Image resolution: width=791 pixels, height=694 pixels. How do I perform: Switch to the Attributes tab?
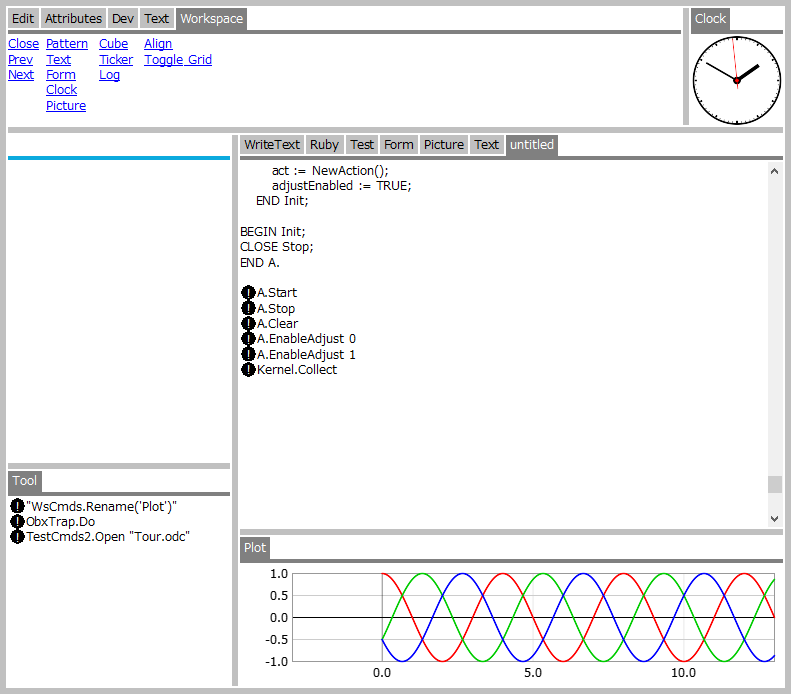74,19
